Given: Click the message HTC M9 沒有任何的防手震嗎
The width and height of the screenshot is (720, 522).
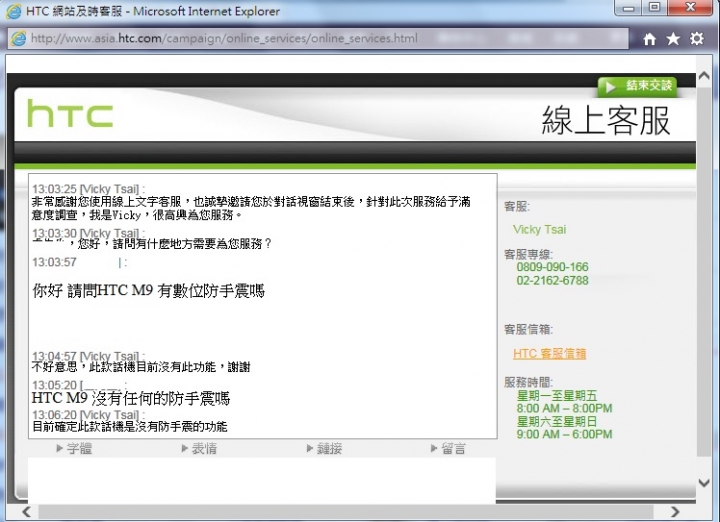Looking at the screenshot, I should tap(131, 398).
